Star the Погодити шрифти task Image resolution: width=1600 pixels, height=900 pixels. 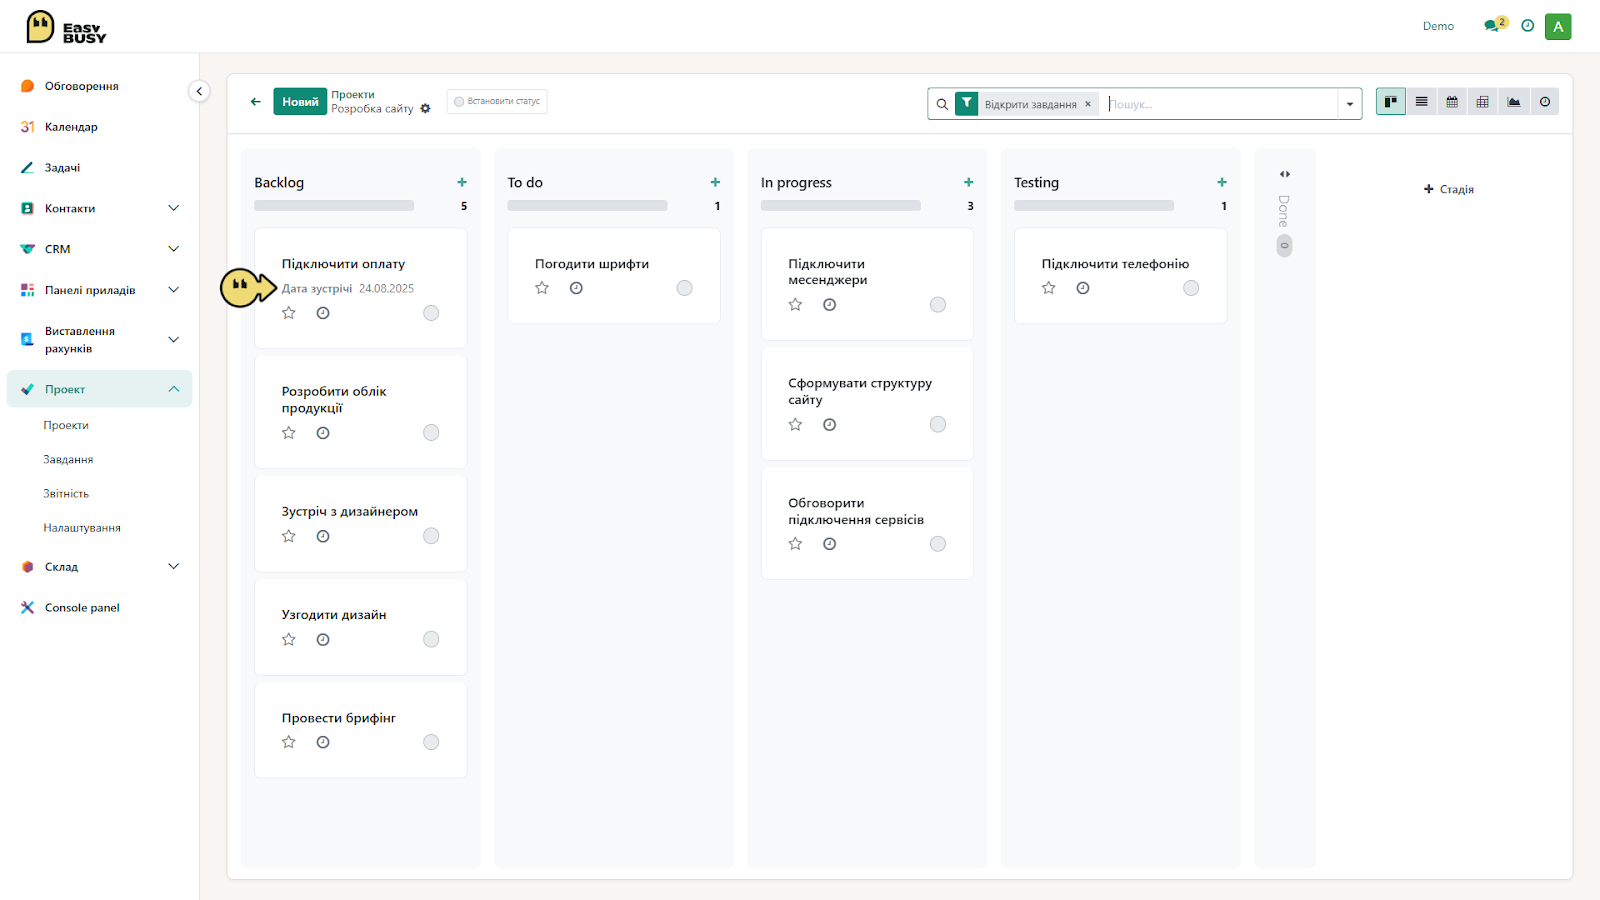(542, 288)
